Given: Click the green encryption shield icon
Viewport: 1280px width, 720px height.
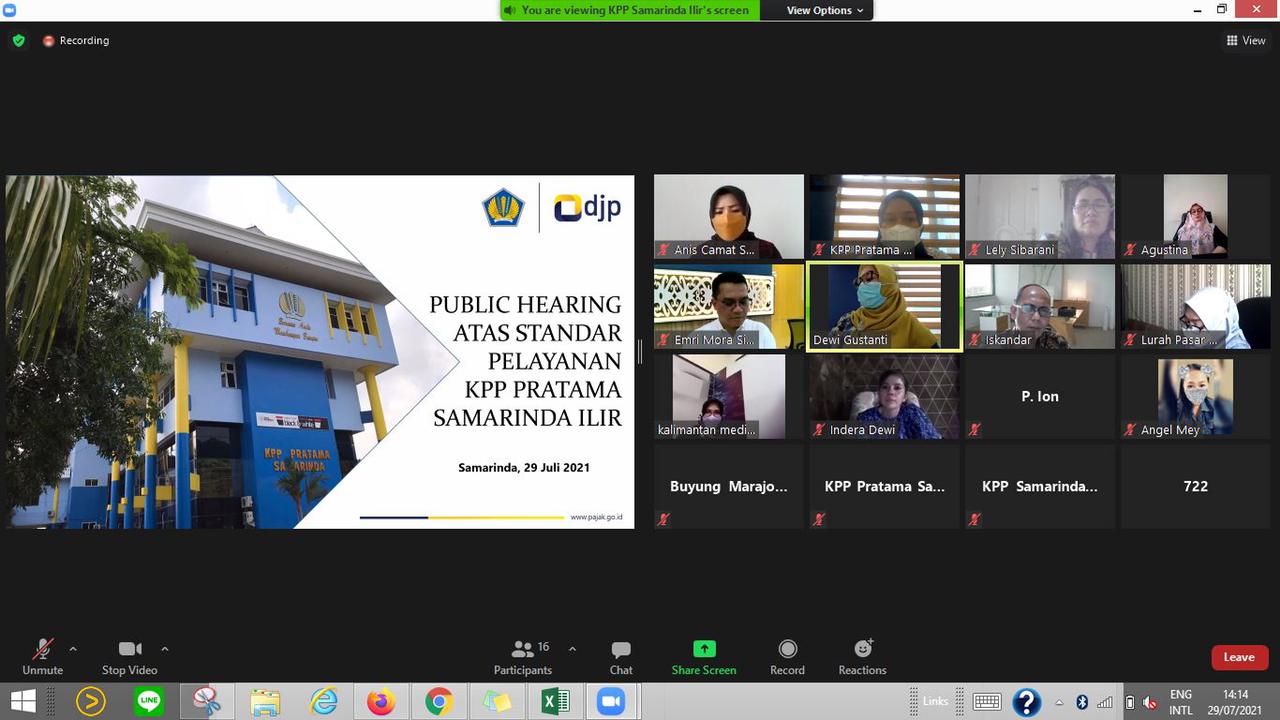Looking at the screenshot, I should click(x=18, y=41).
